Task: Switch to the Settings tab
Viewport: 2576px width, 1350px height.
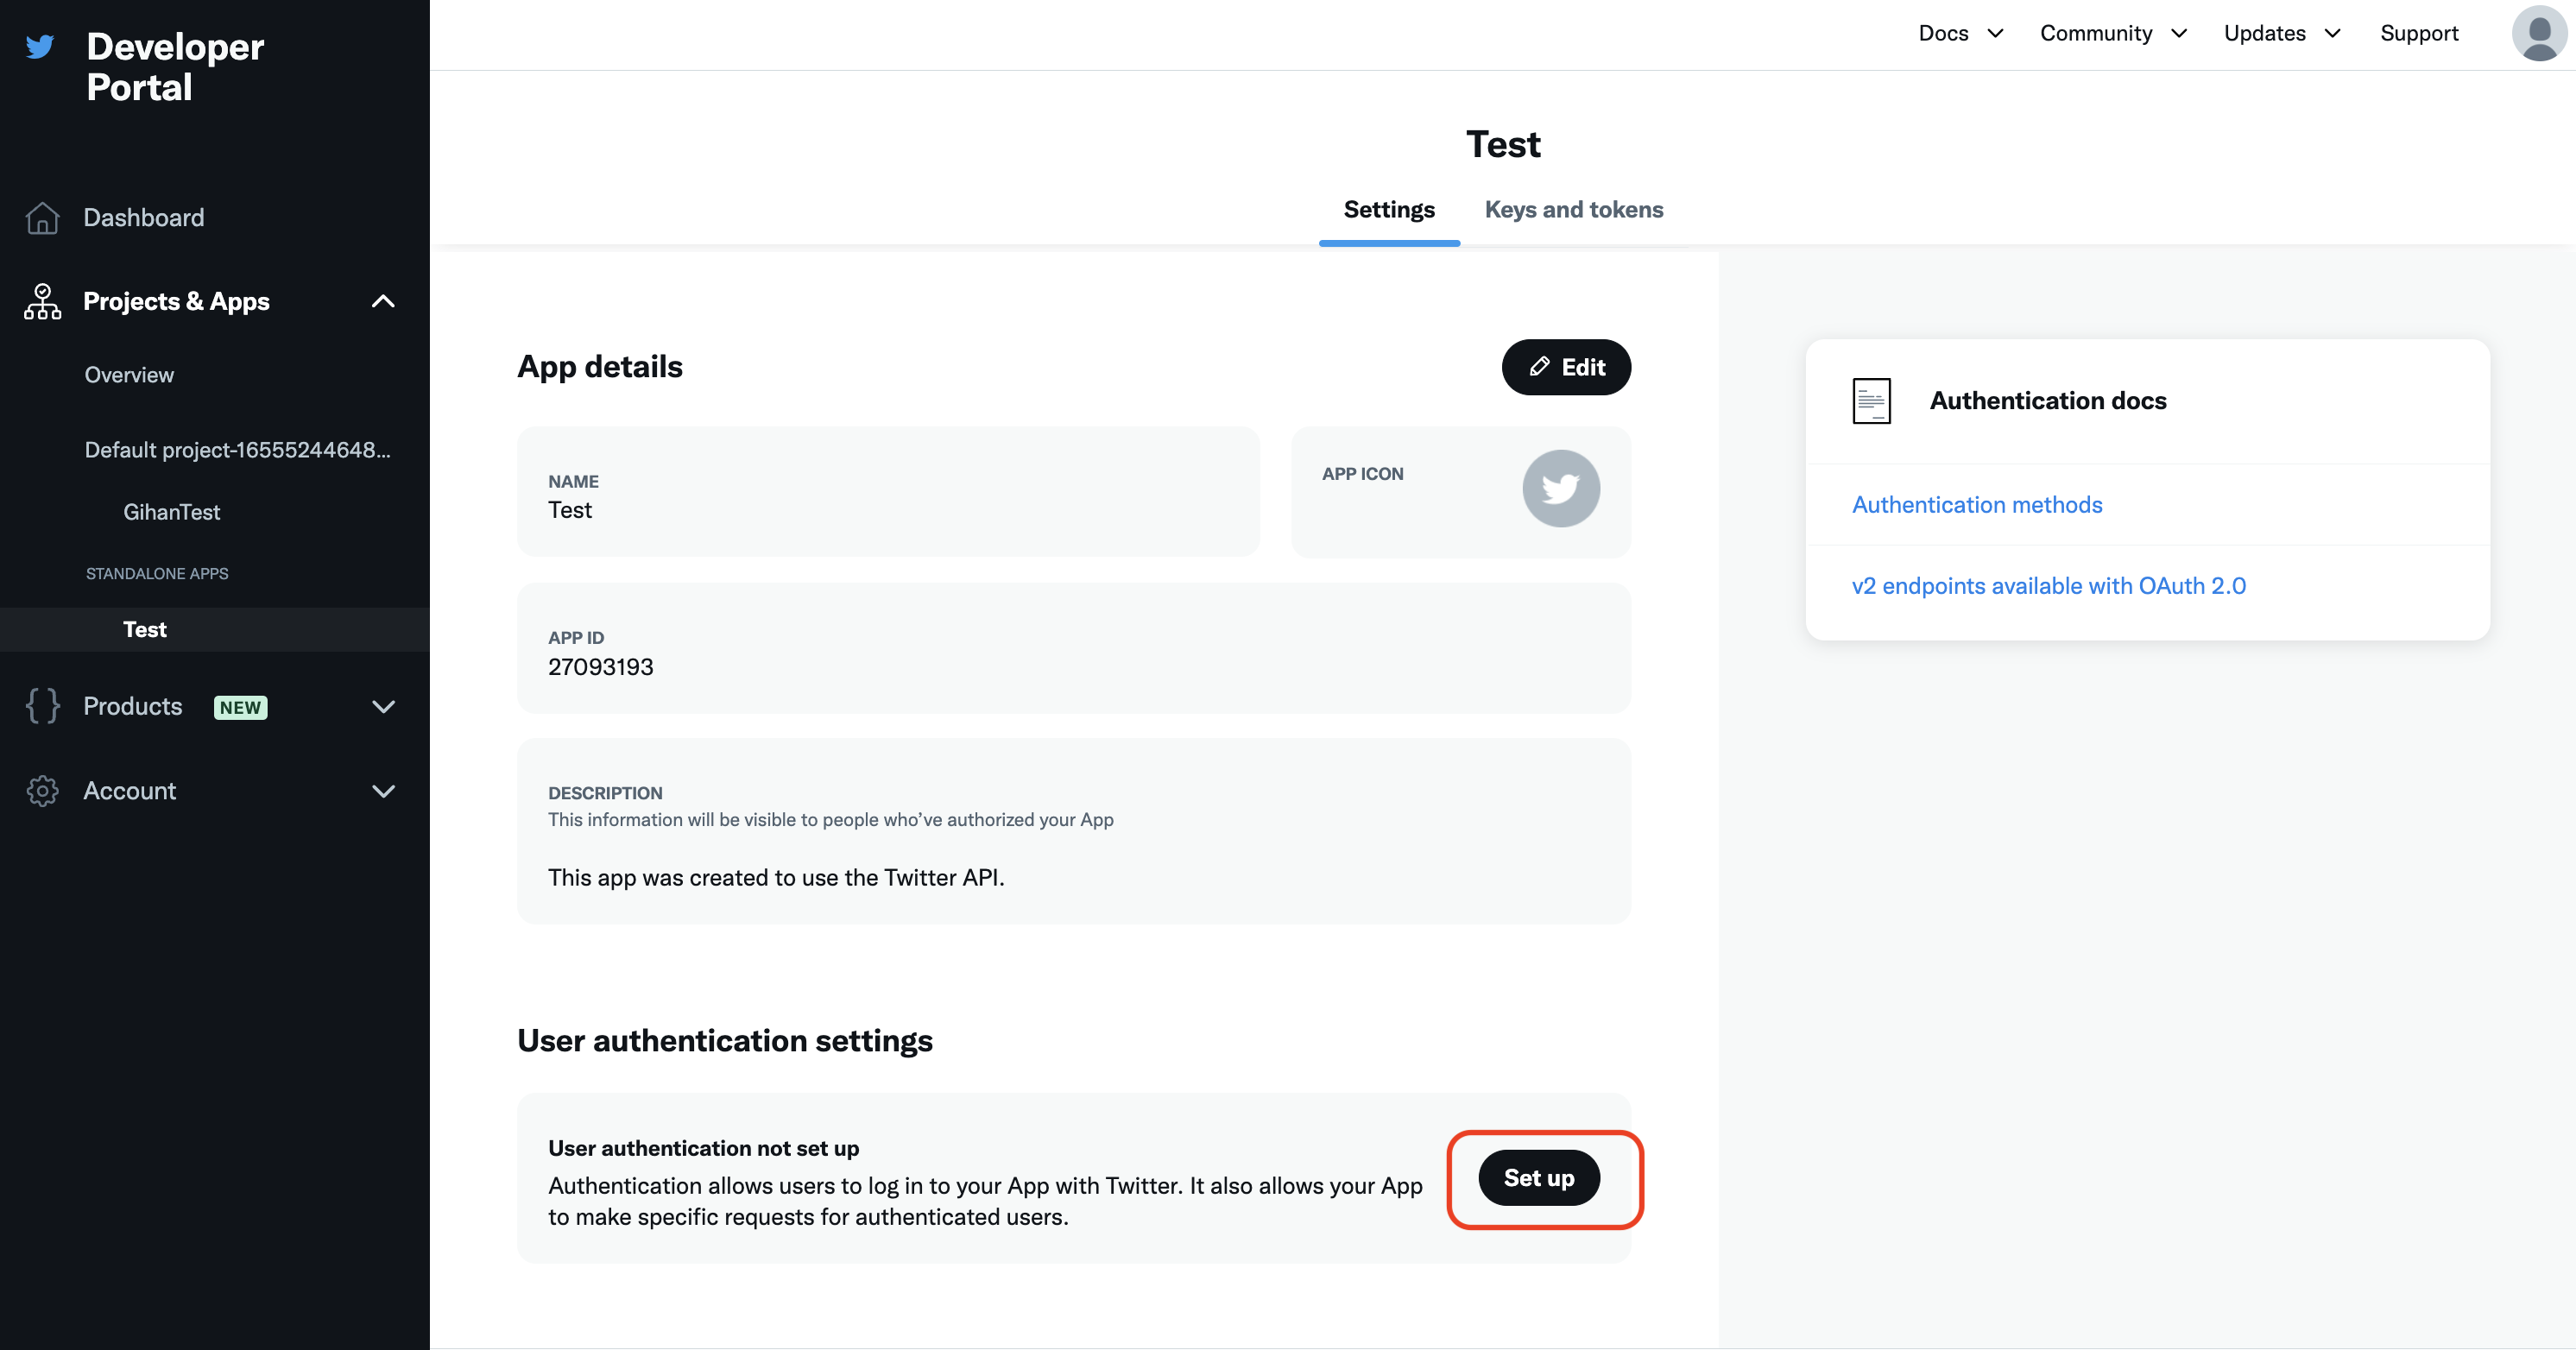Action: pyautogui.click(x=1388, y=209)
